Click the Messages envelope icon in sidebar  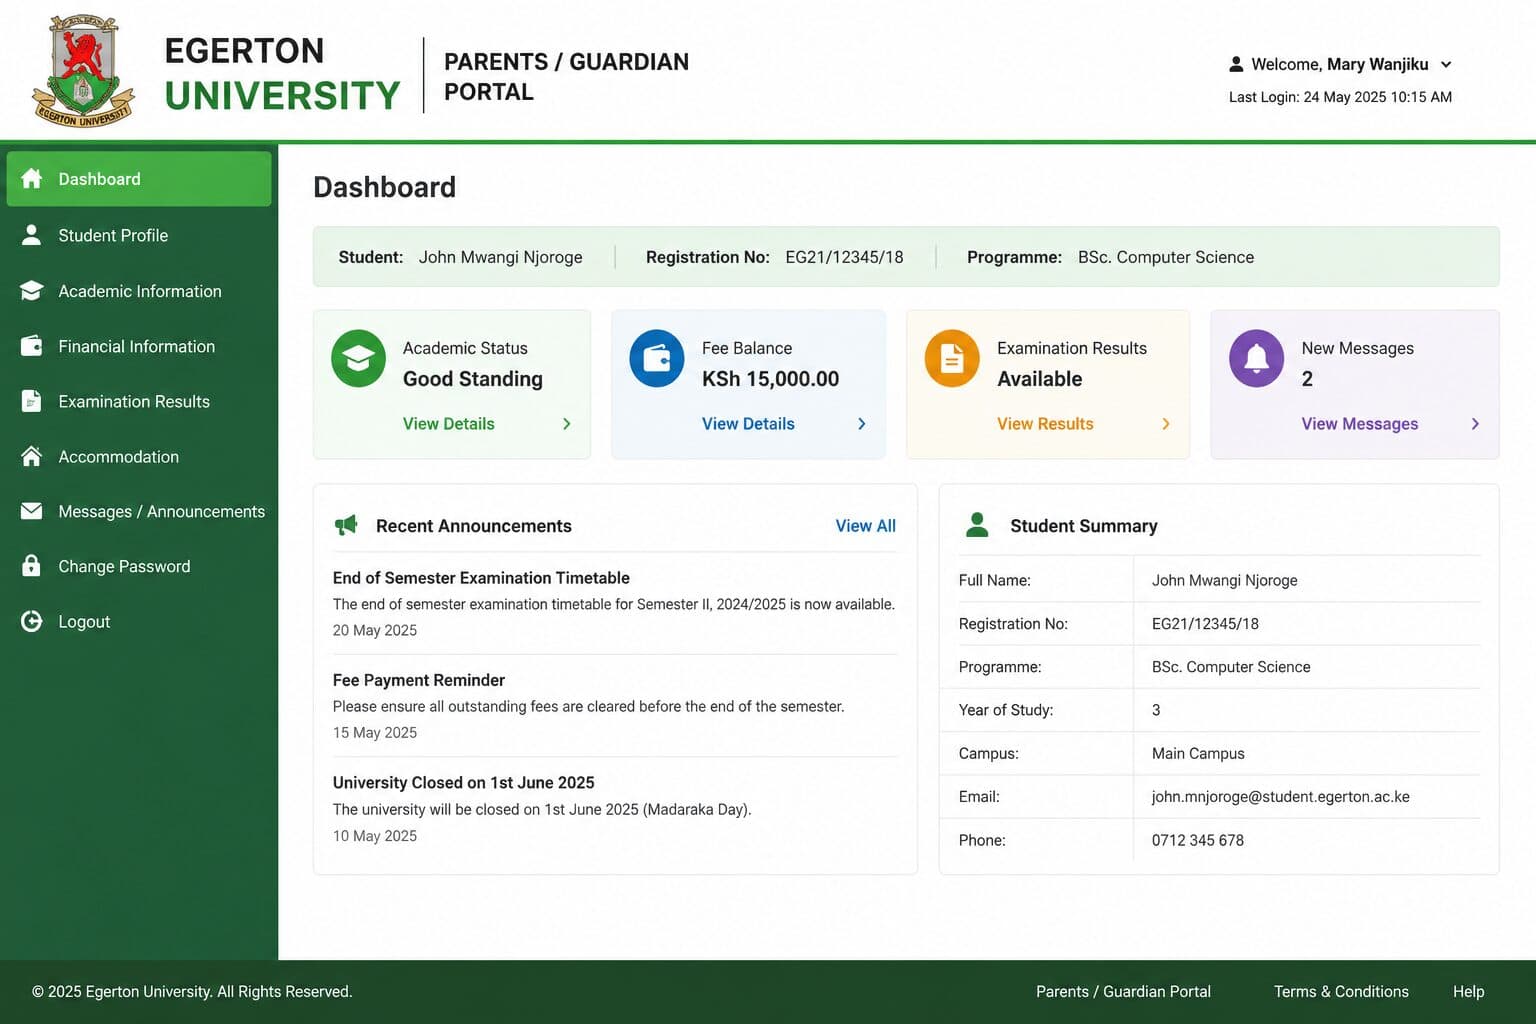click(x=32, y=511)
